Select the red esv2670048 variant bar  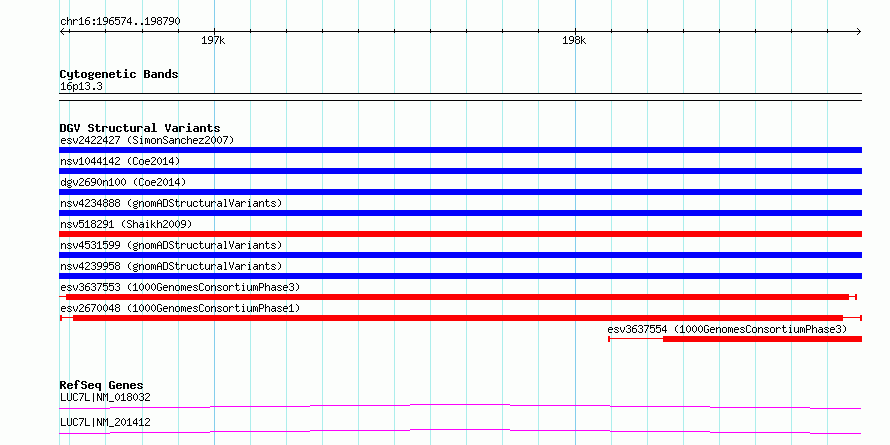tap(460, 318)
